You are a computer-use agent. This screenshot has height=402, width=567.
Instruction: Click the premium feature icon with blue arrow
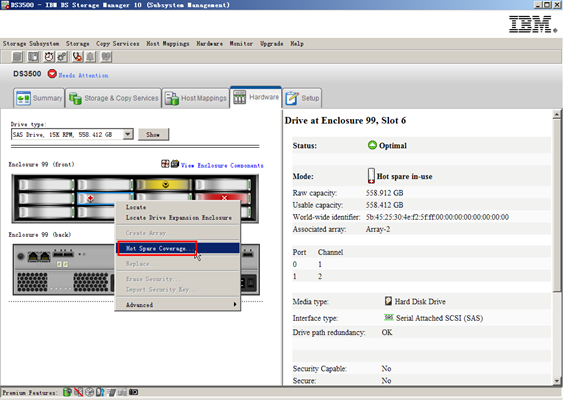pyautogui.click(x=100, y=392)
